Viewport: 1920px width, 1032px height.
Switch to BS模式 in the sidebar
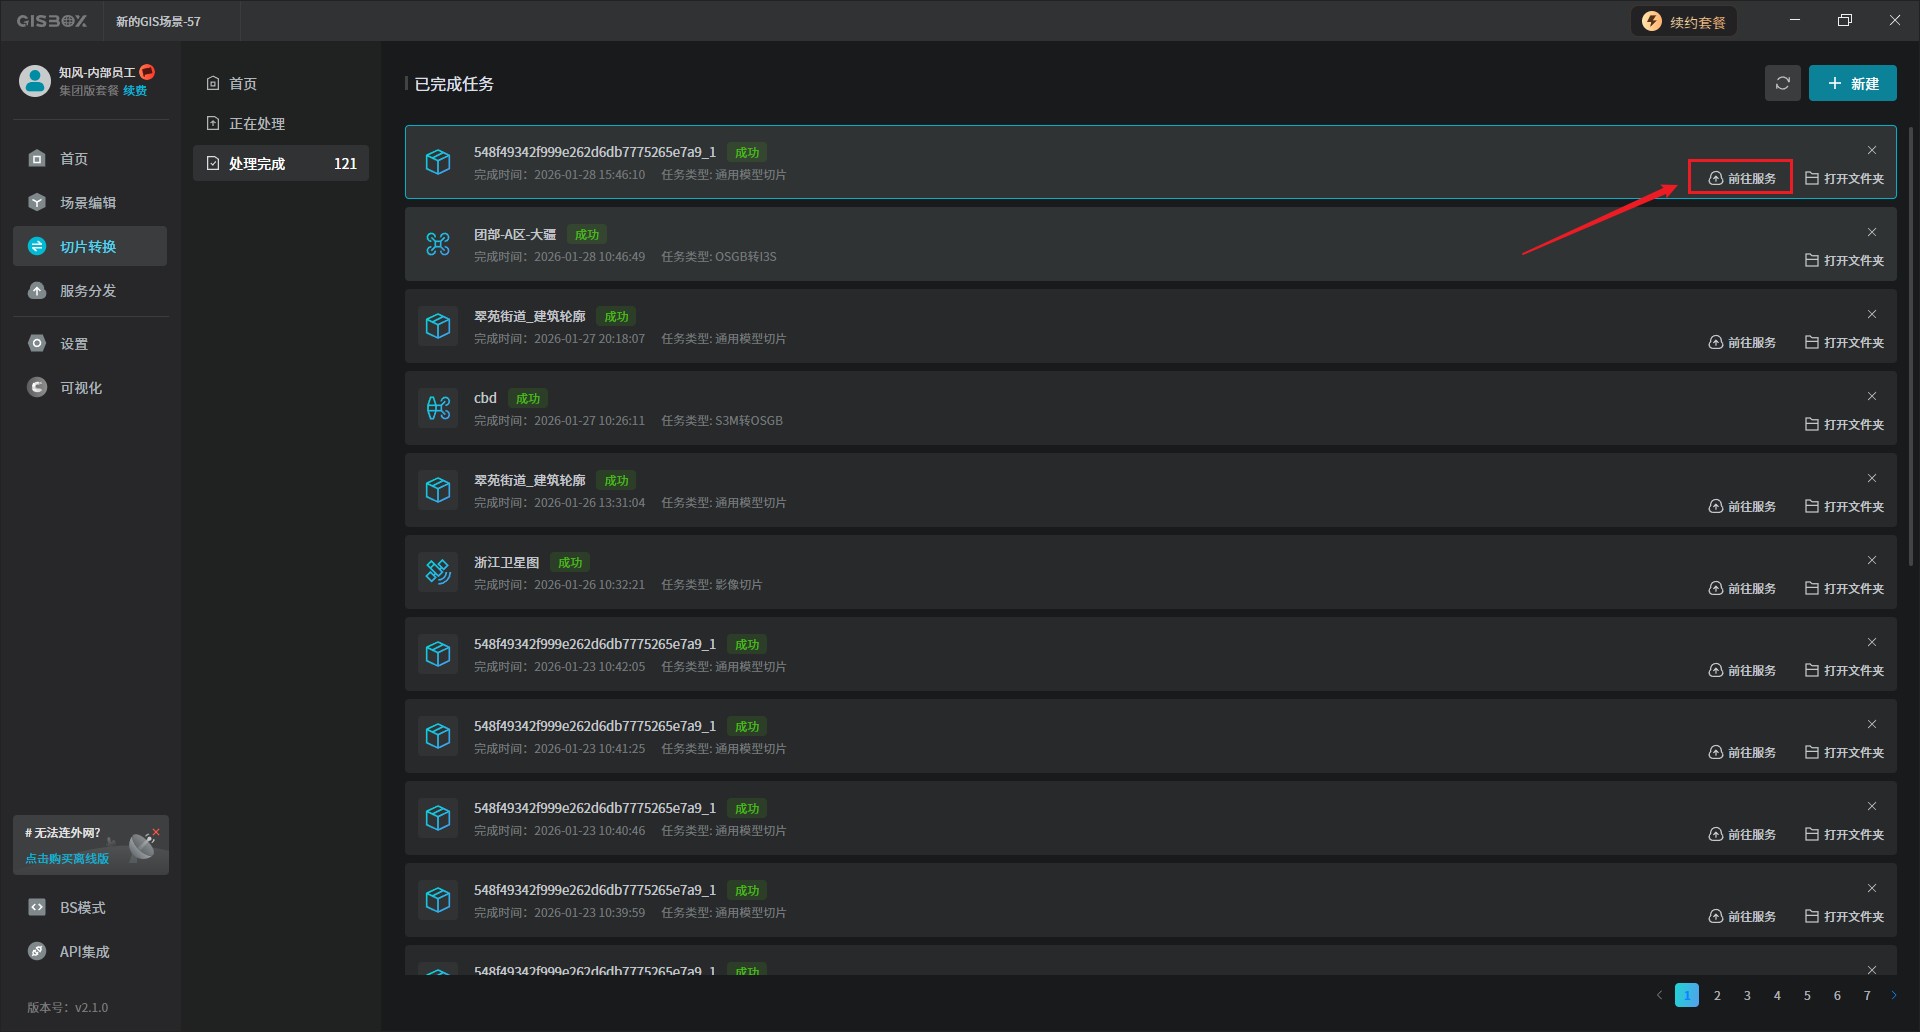pyautogui.click(x=82, y=908)
